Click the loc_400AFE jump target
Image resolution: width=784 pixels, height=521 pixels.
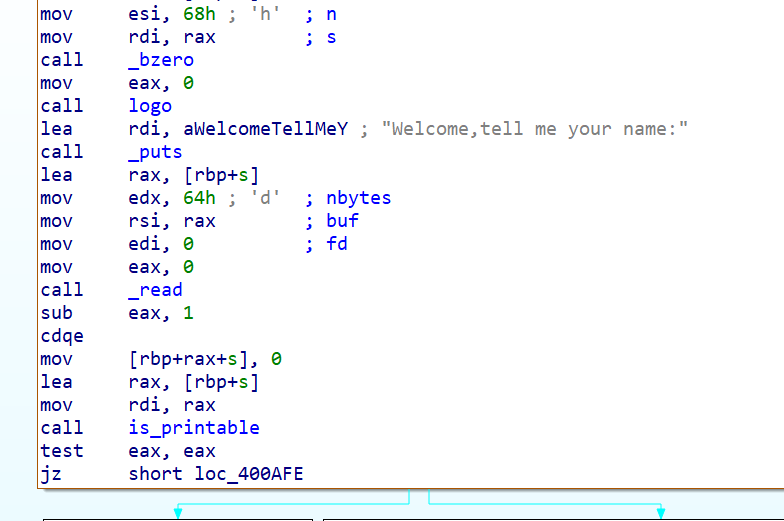pyautogui.click(x=249, y=474)
